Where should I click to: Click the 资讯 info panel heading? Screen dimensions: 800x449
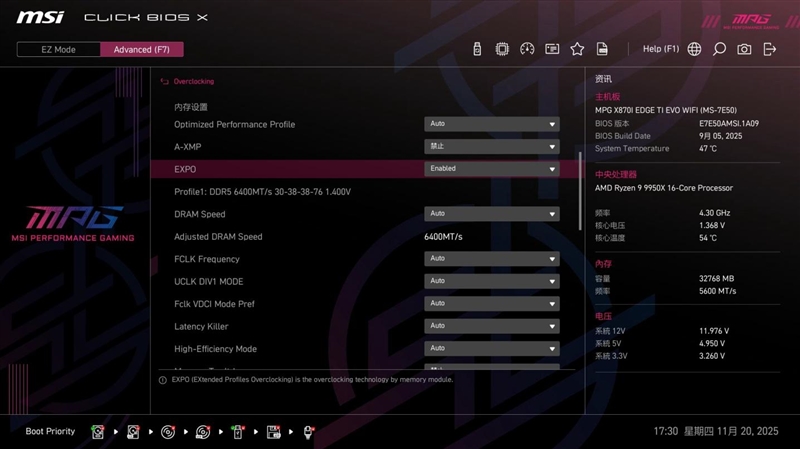[603, 79]
